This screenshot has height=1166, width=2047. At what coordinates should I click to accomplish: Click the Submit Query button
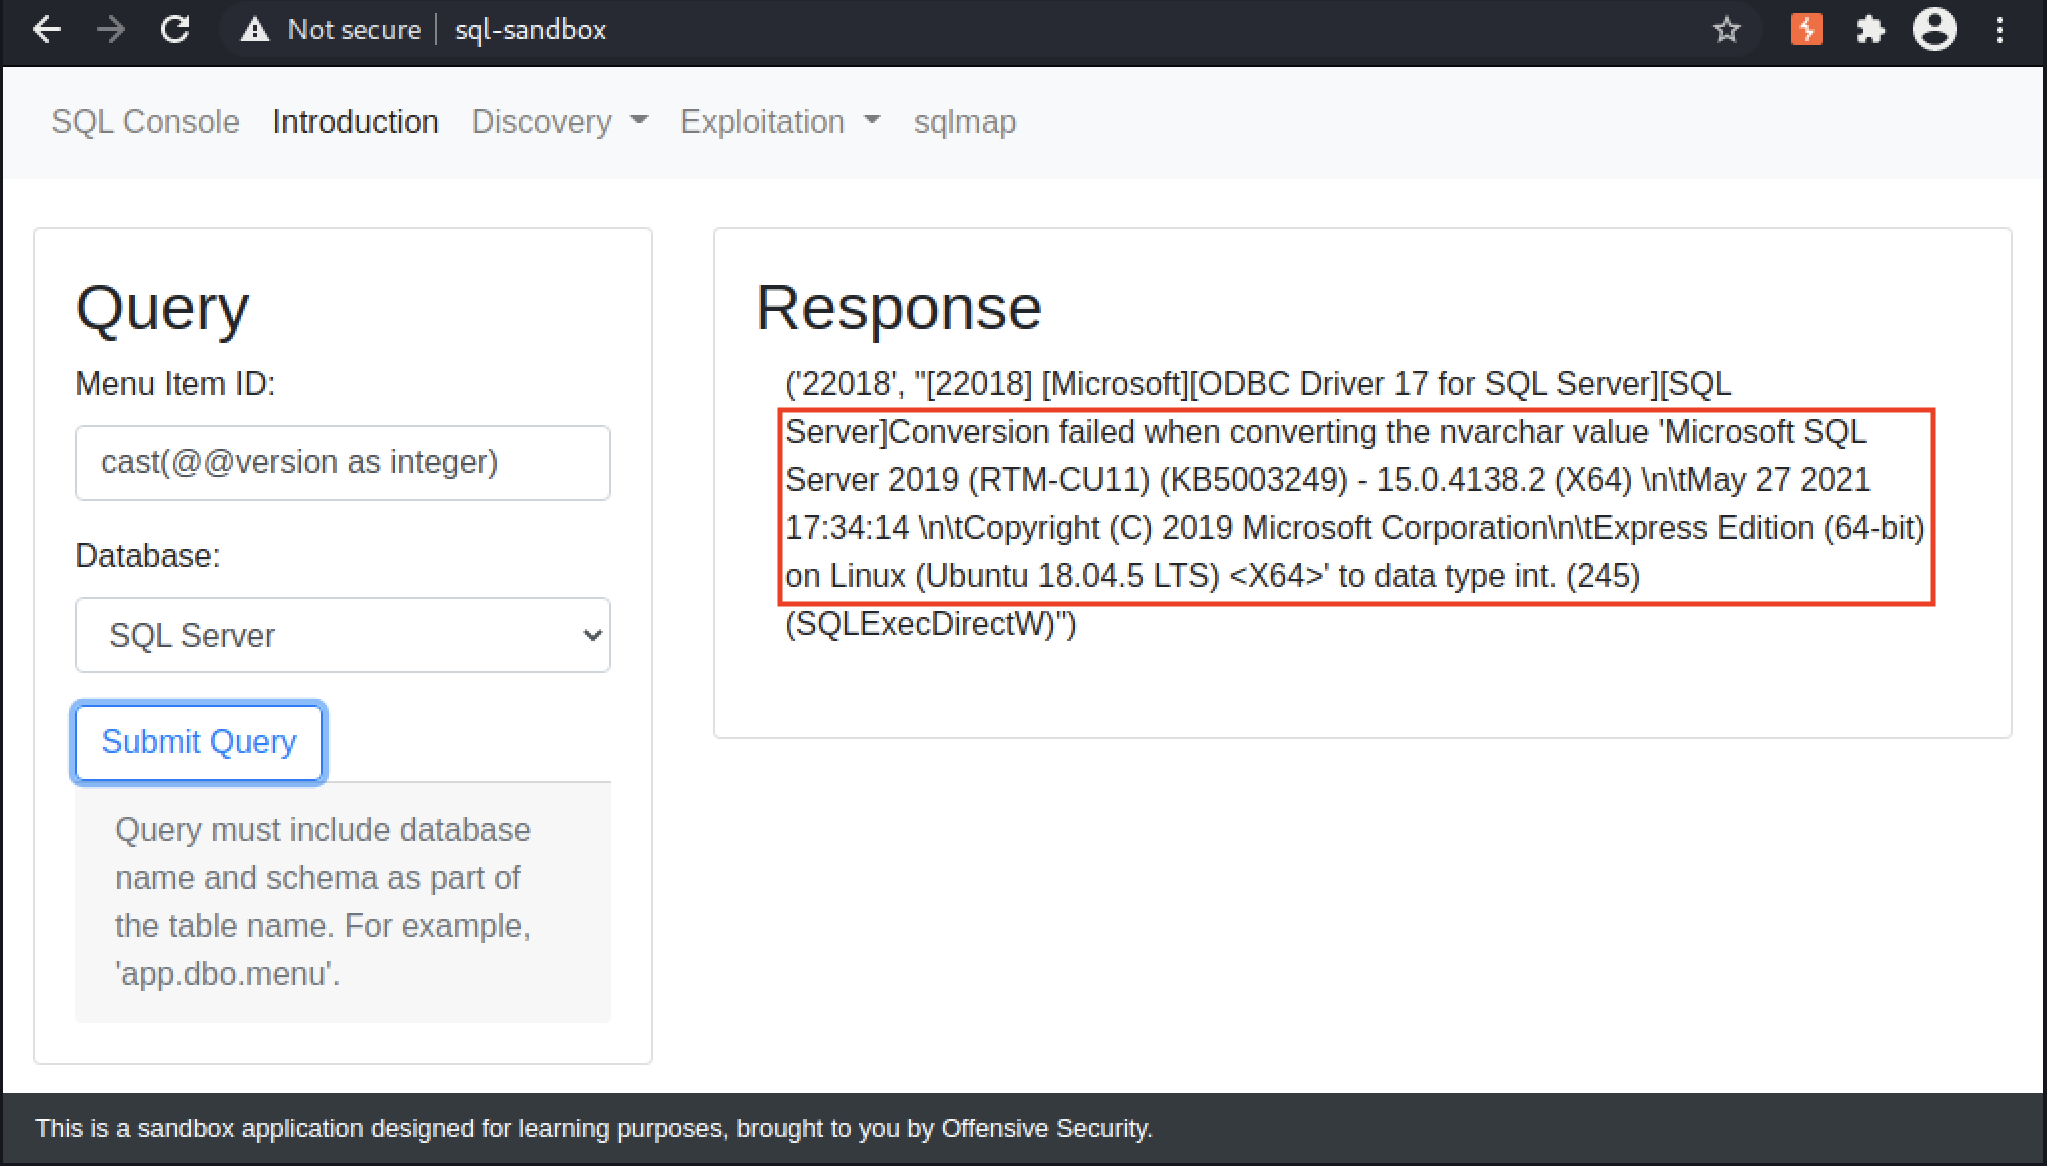(199, 742)
